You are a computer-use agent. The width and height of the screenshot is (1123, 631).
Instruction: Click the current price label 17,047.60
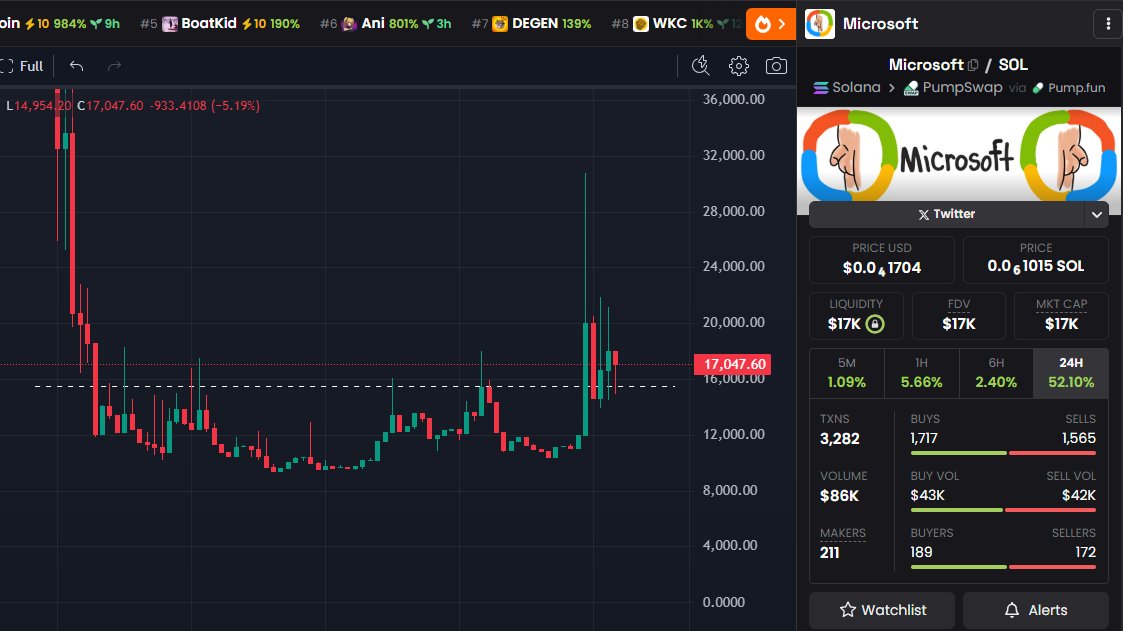point(732,364)
